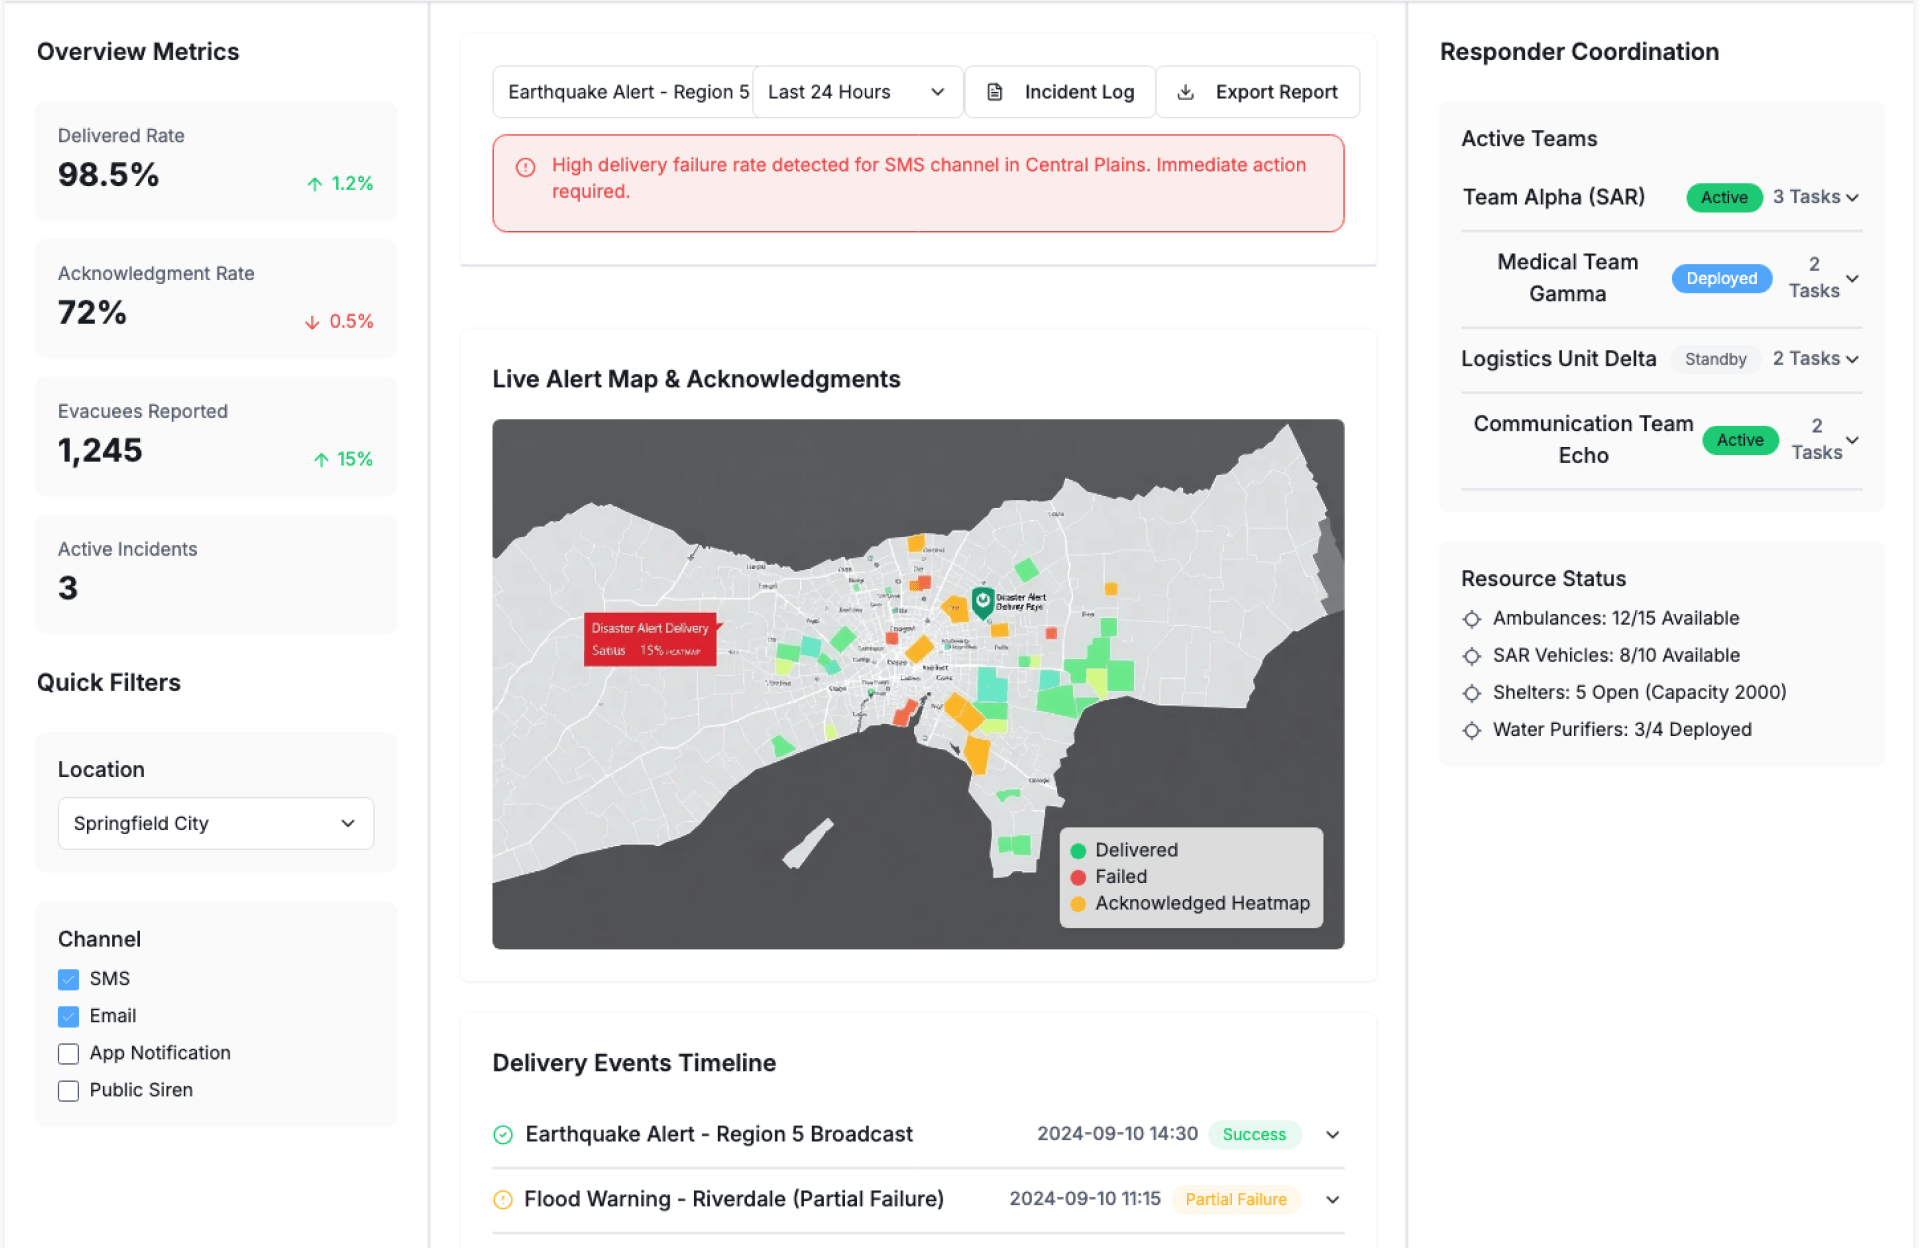The image size is (1920, 1248).
Task: Expand the Earthquake Alert Broadcast timeline entry
Action: [1332, 1134]
